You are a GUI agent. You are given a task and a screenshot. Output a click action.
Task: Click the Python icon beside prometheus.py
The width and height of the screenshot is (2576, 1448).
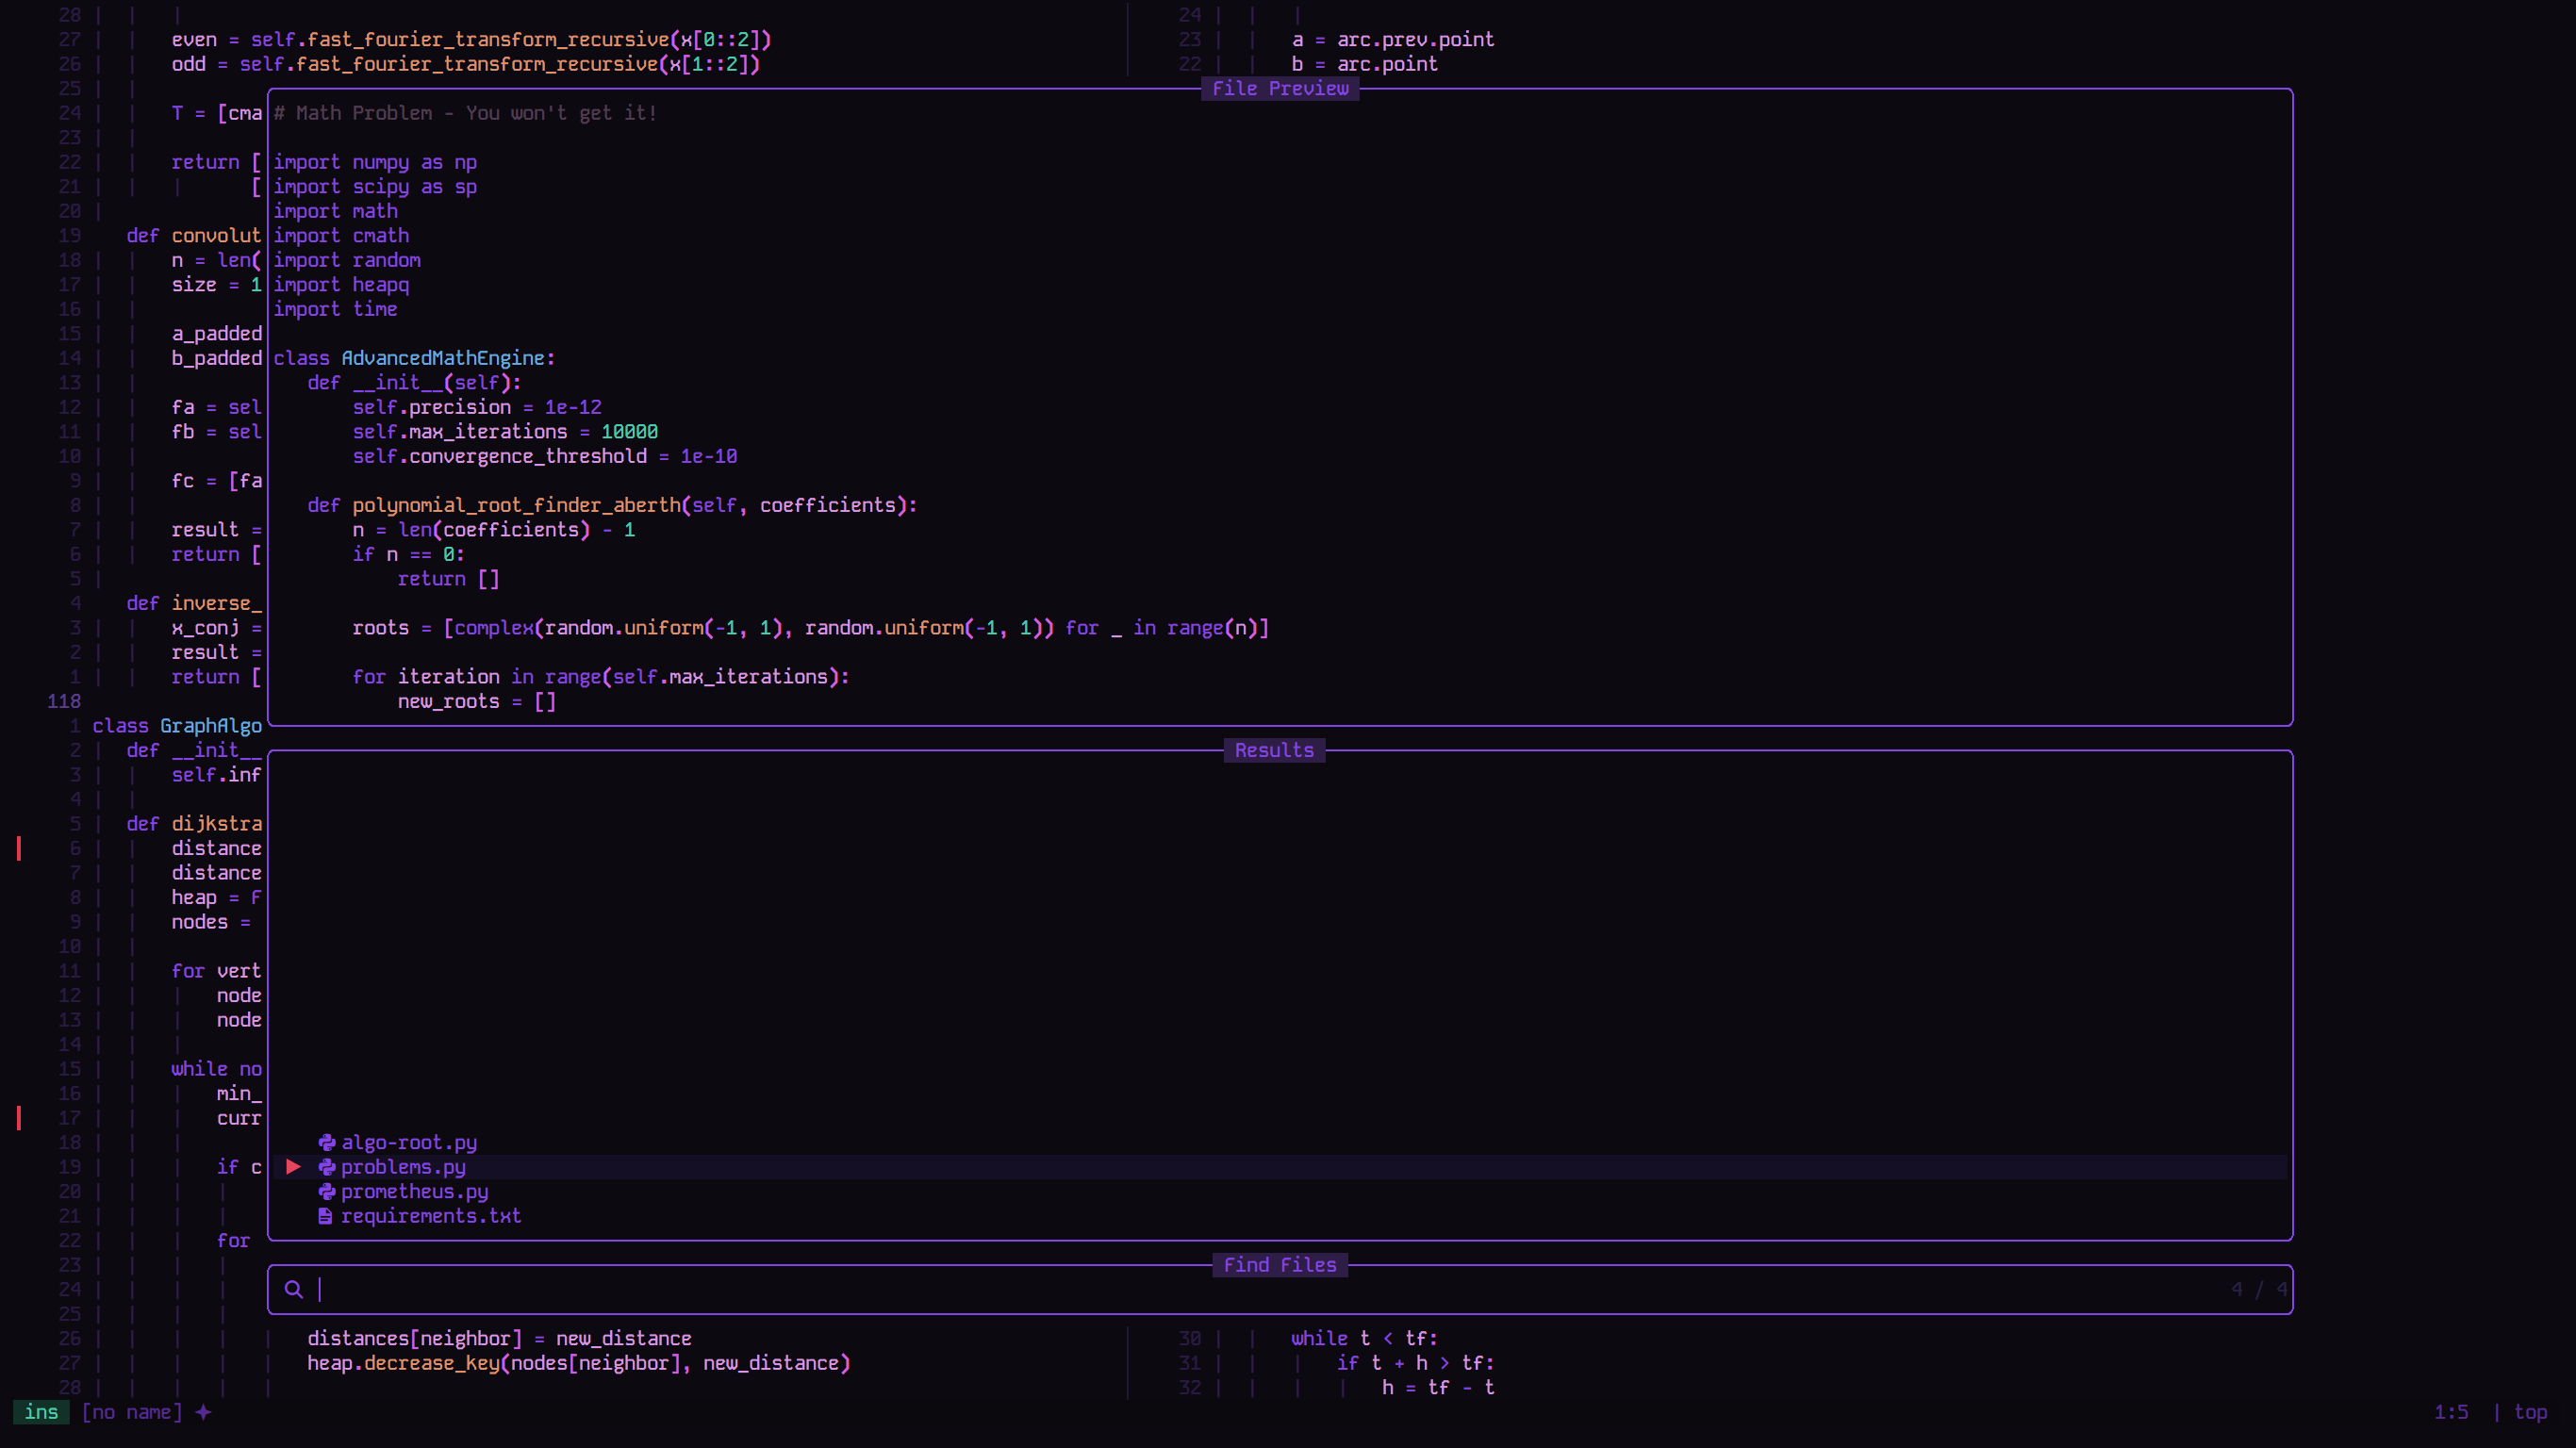(x=326, y=1191)
